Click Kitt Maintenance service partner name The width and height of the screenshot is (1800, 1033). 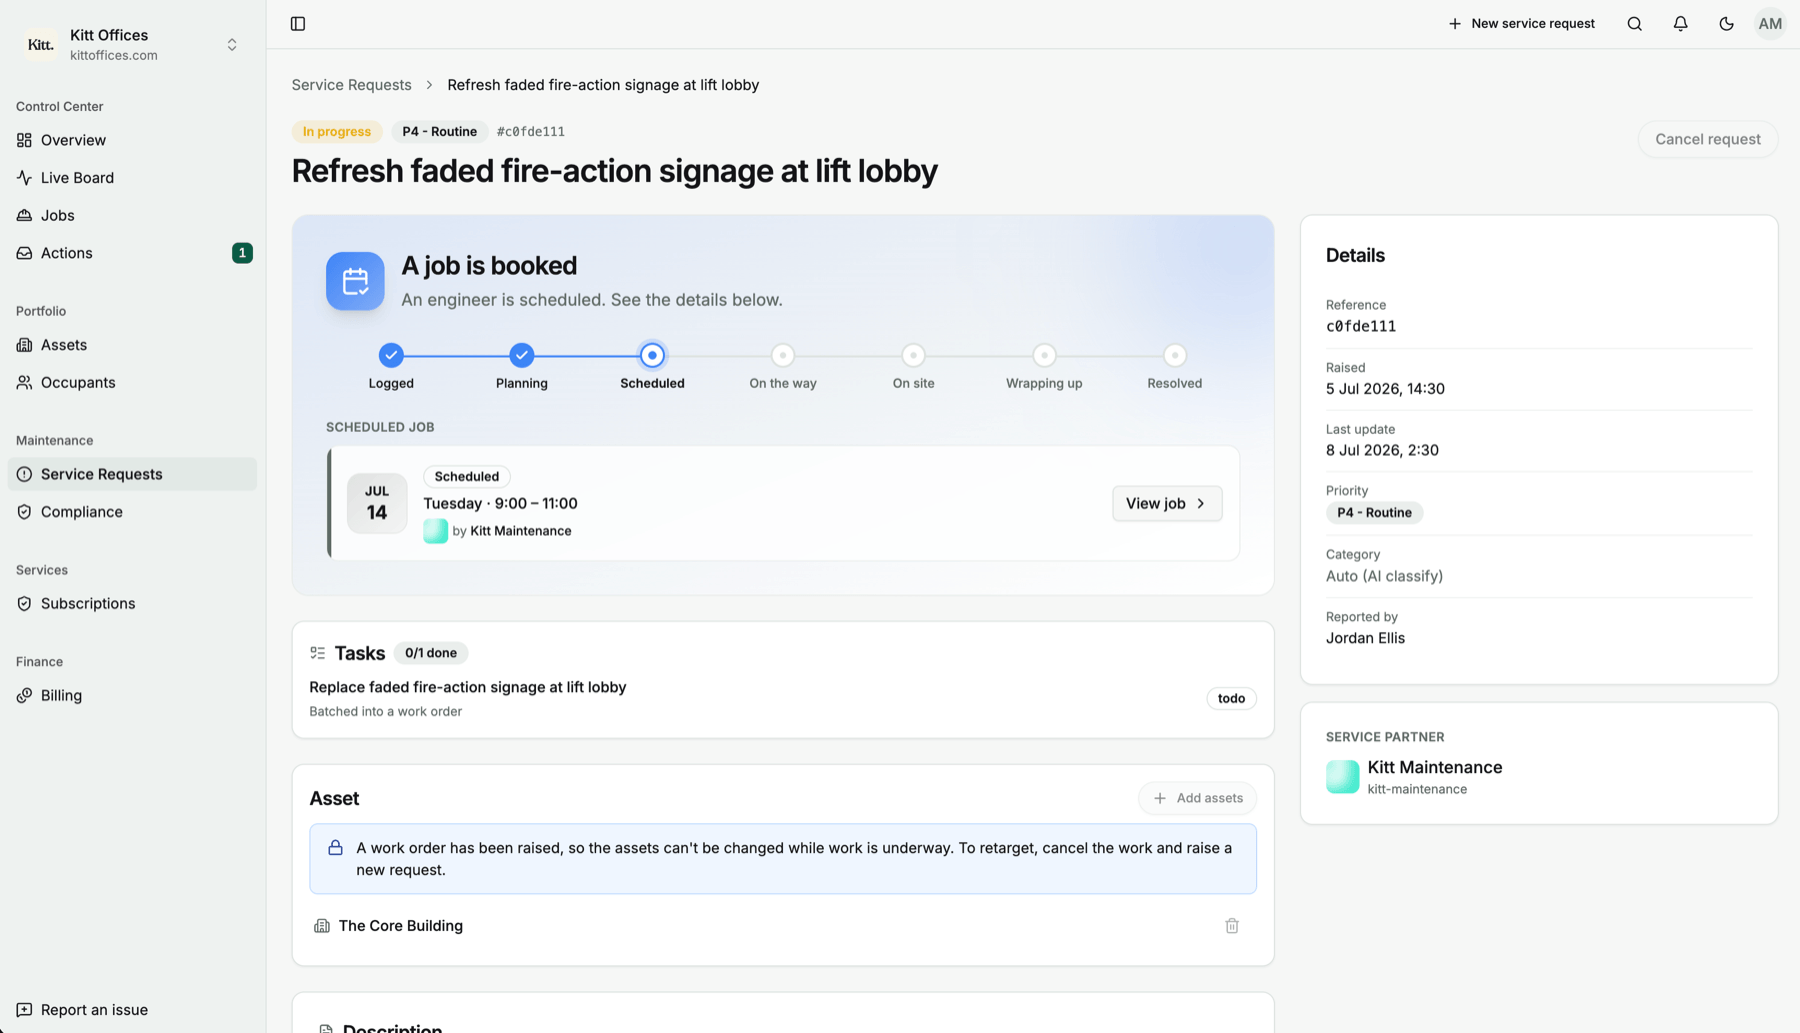[x=1434, y=767]
